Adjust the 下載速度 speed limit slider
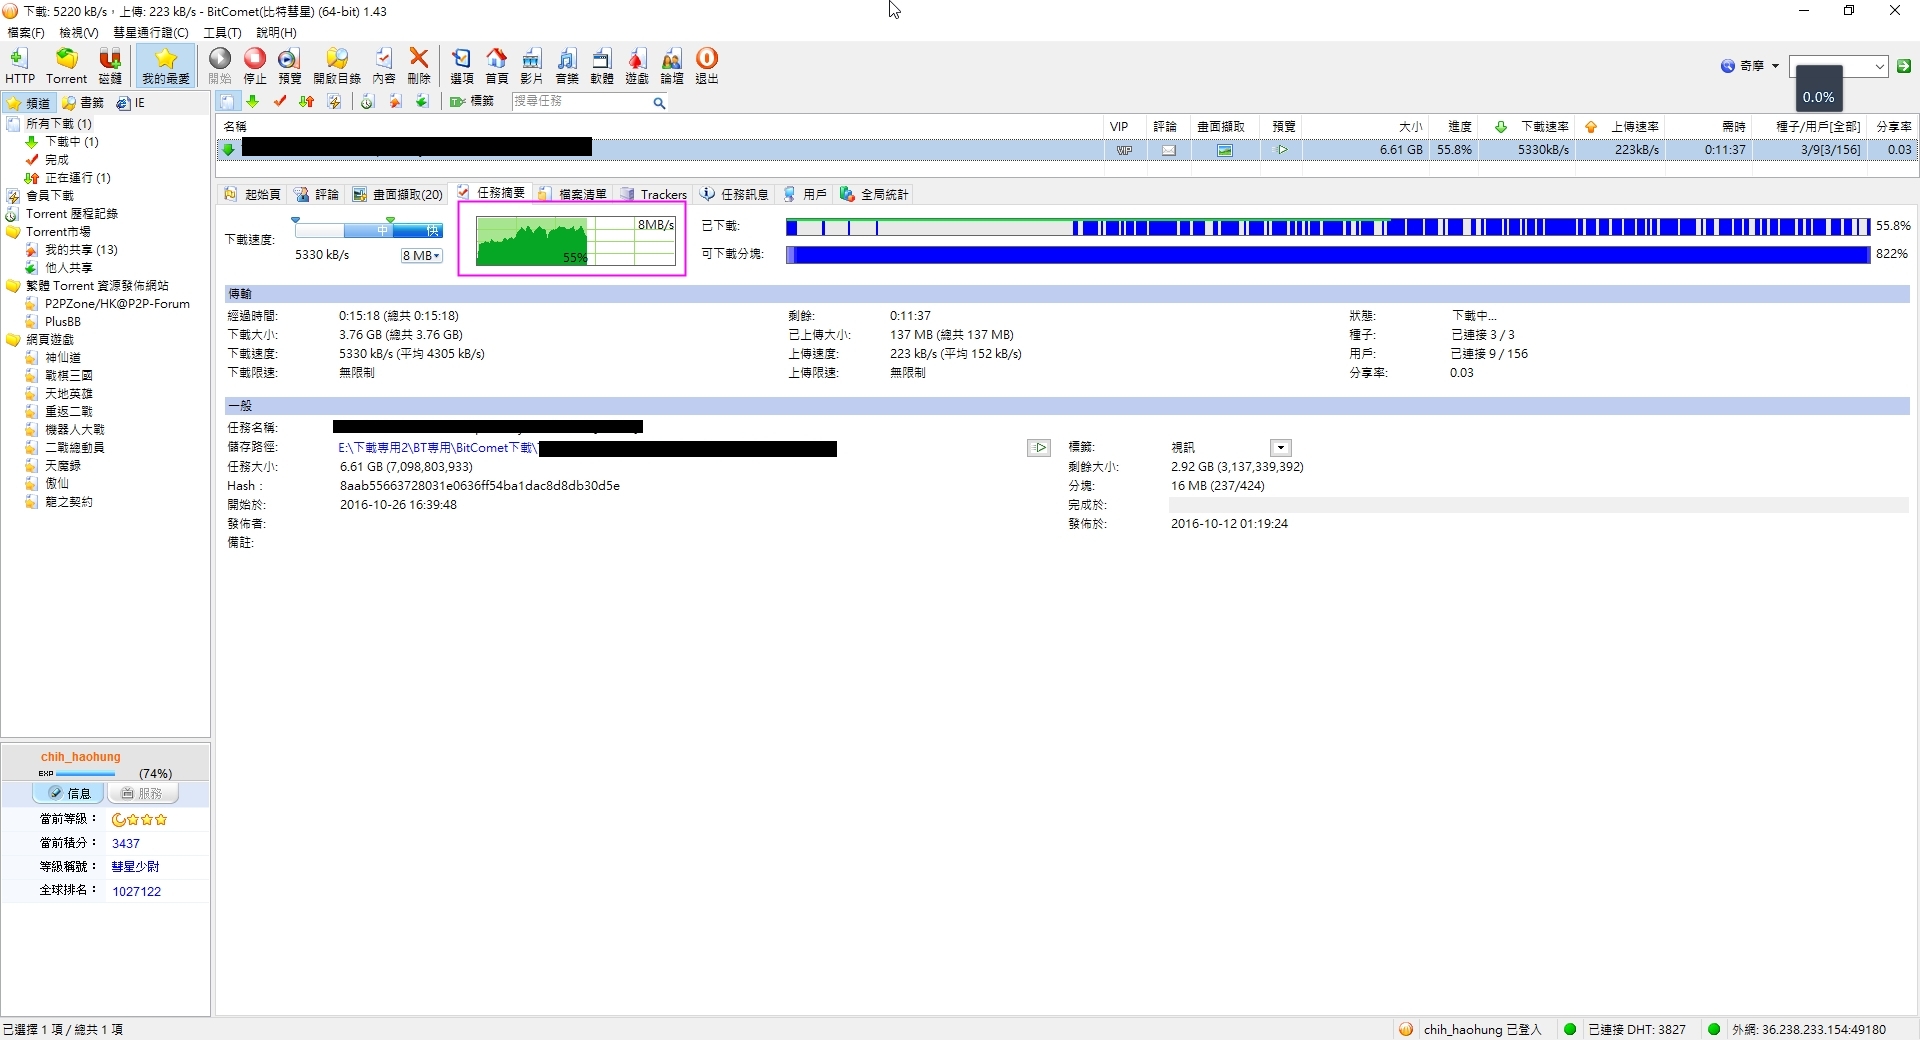This screenshot has width=1920, height=1040. point(367,228)
